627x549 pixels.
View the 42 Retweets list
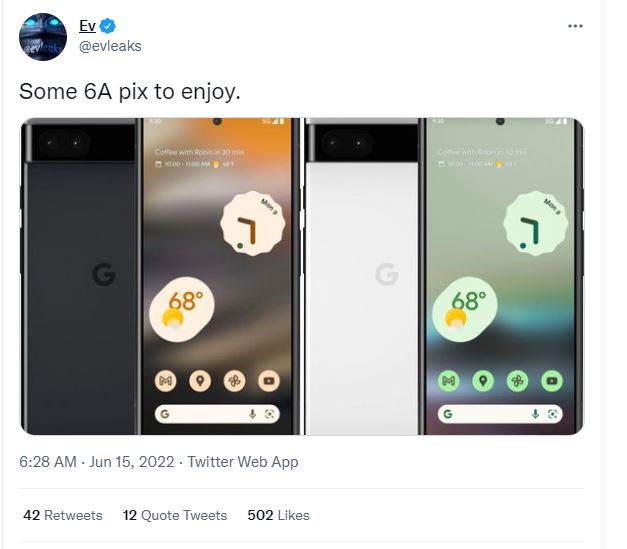click(63, 515)
